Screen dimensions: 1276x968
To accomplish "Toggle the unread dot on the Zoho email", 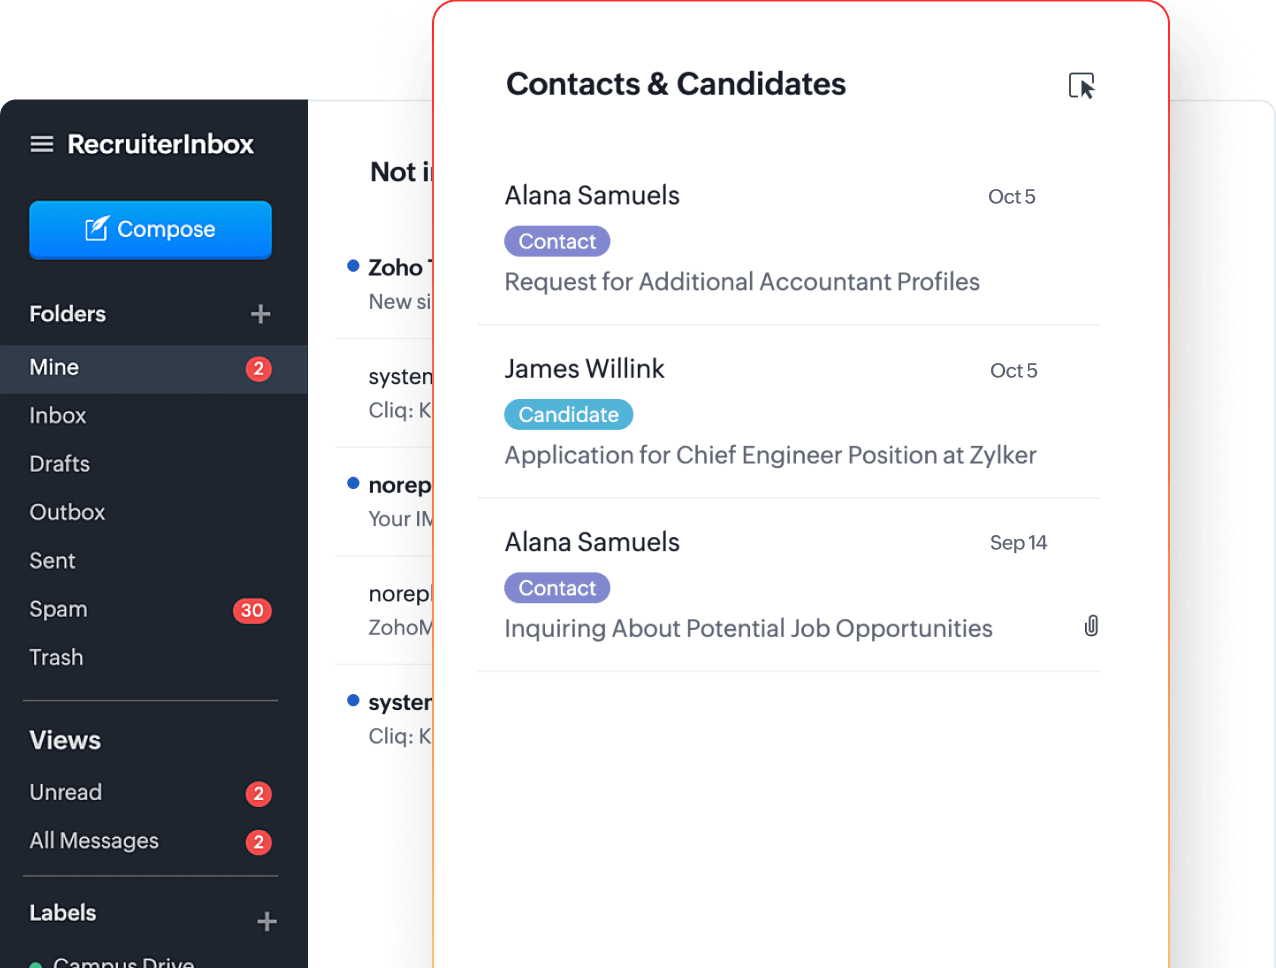I will click(x=352, y=265).
